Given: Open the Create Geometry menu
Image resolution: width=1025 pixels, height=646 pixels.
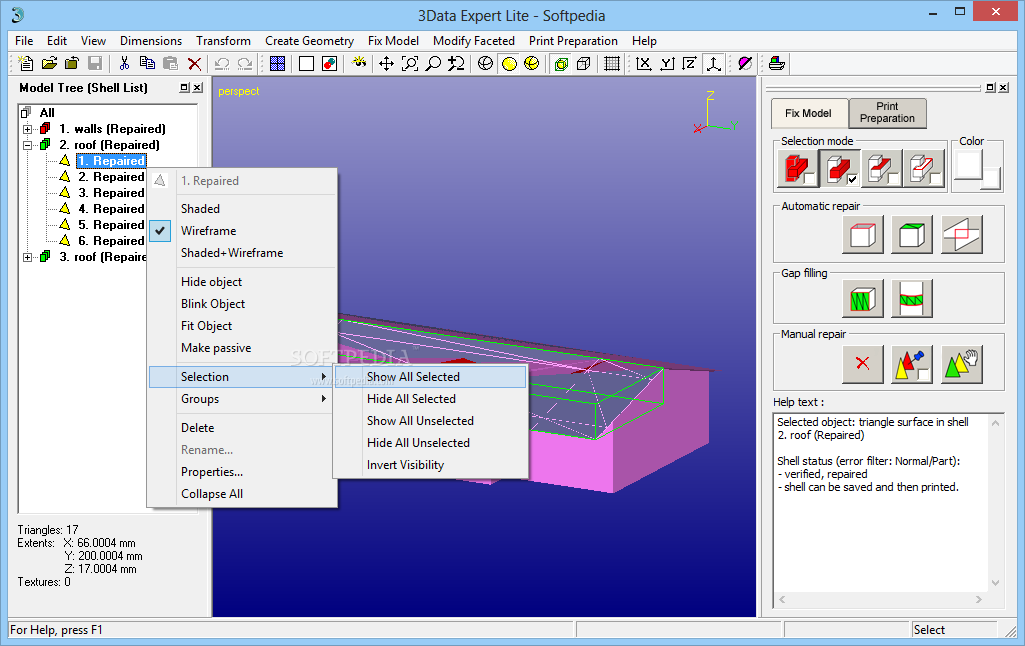Looking at the screenshot, I should pos(309,41).
